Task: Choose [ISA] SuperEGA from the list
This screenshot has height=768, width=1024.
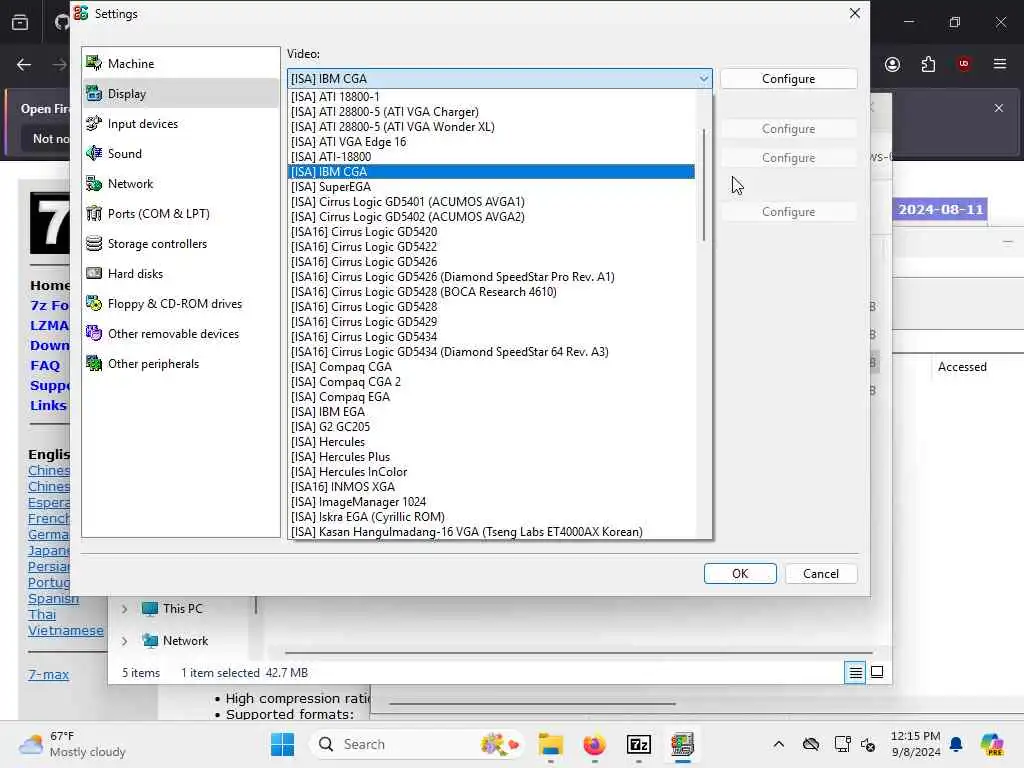Action: tap(491, 187)
